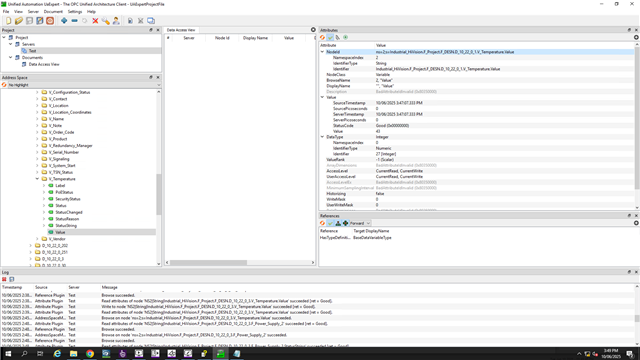Open the View menu
The width and height of the screenshot is (640, 360).
[18, 11]
